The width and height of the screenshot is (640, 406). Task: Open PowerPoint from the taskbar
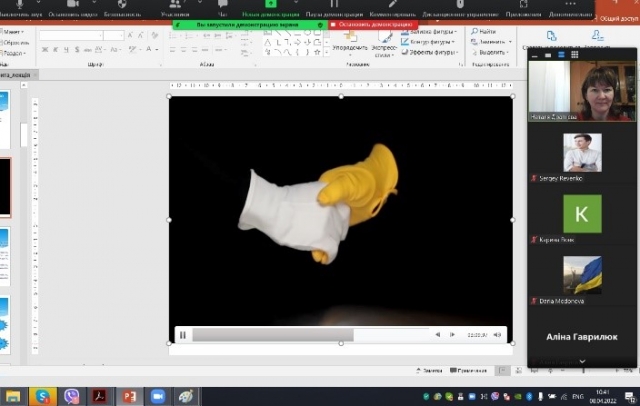tap(129, 396)
